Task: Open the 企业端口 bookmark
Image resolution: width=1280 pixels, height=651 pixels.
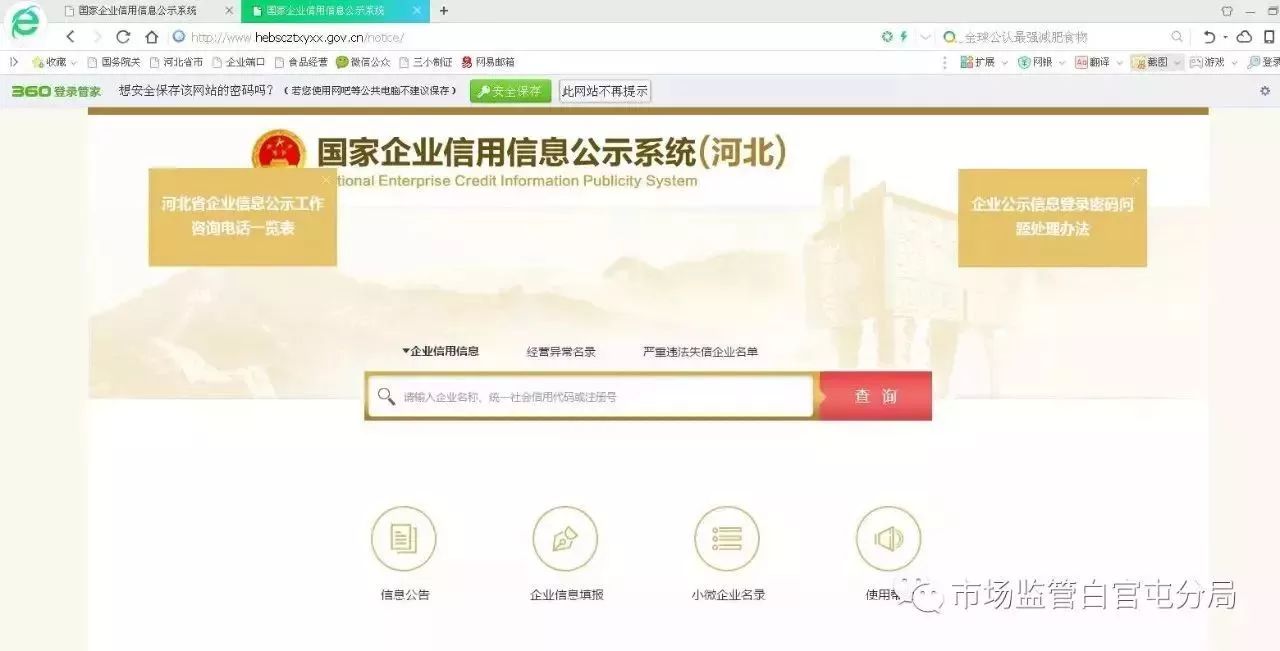Action: pos(238,62)
